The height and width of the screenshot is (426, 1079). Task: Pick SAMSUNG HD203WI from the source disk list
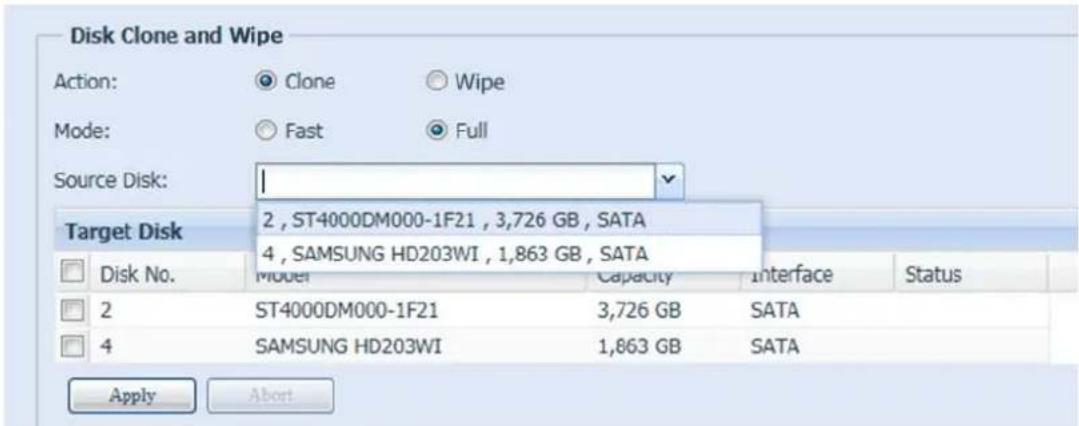click(509, 254)
